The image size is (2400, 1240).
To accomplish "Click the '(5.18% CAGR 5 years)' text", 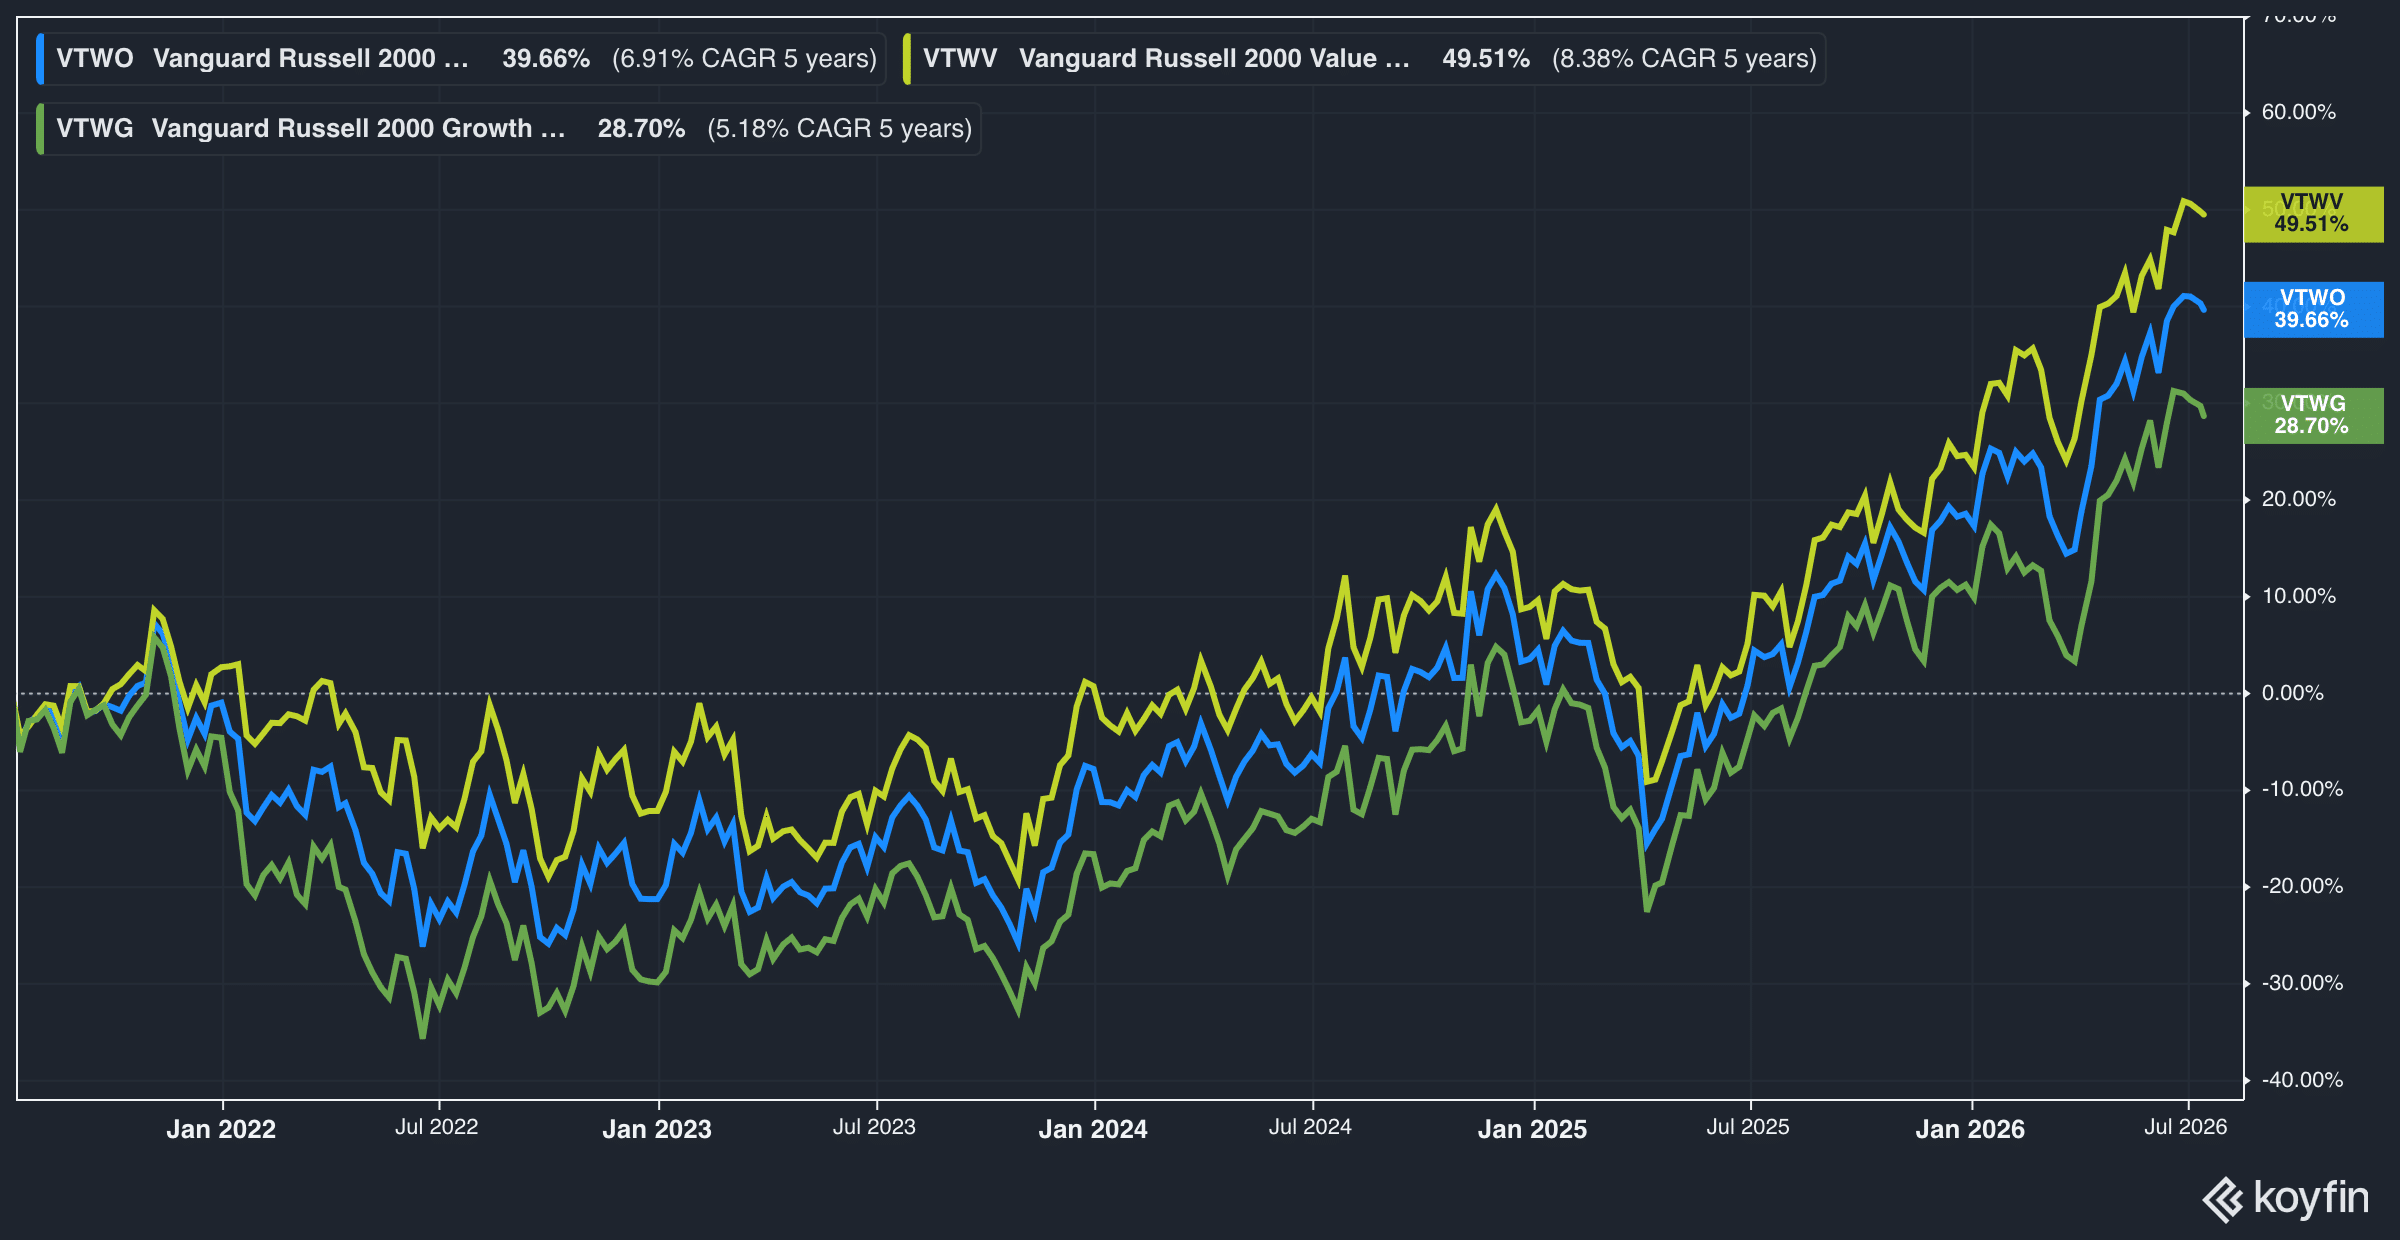I will 840,129.
